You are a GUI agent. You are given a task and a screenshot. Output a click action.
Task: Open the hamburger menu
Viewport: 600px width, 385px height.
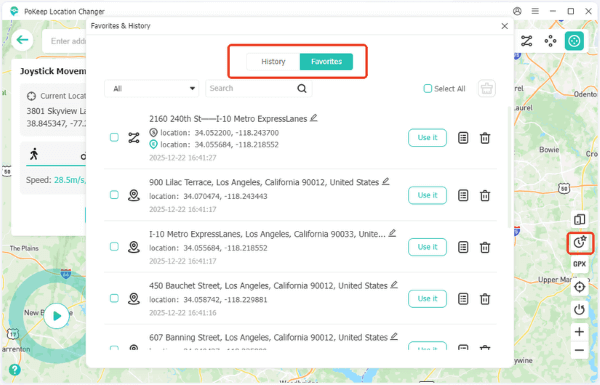[x=535, y=11]
